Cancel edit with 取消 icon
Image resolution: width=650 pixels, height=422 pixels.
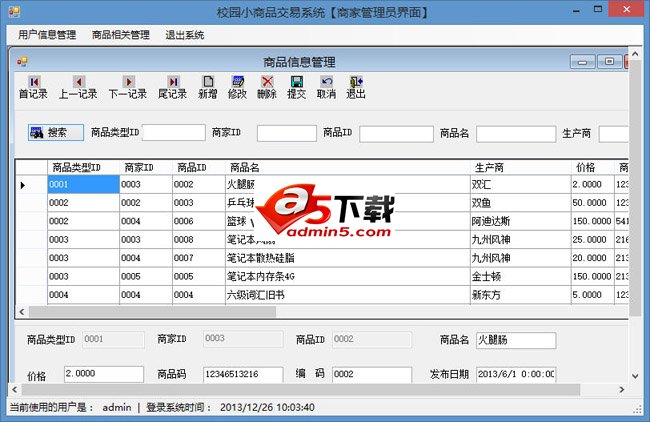326,87
